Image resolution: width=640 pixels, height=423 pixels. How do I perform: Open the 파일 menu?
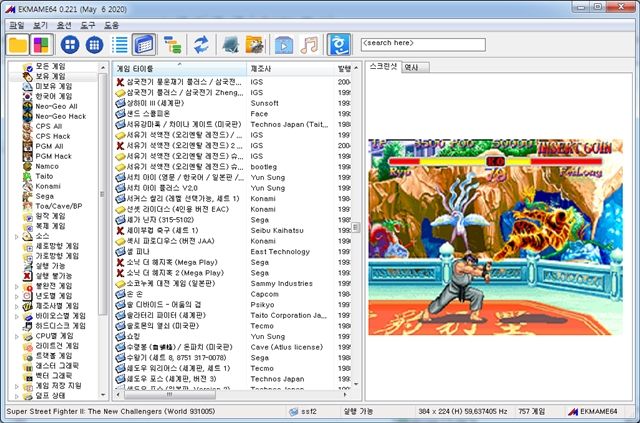[x=17, y=25]
